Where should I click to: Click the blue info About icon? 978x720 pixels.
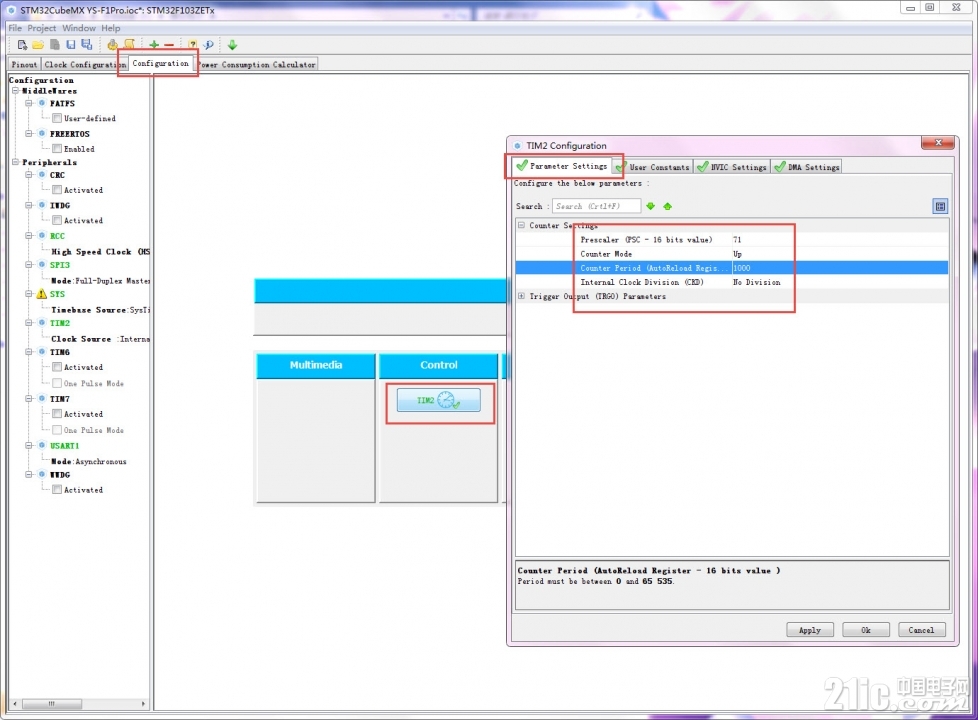[x=209, y=45]
